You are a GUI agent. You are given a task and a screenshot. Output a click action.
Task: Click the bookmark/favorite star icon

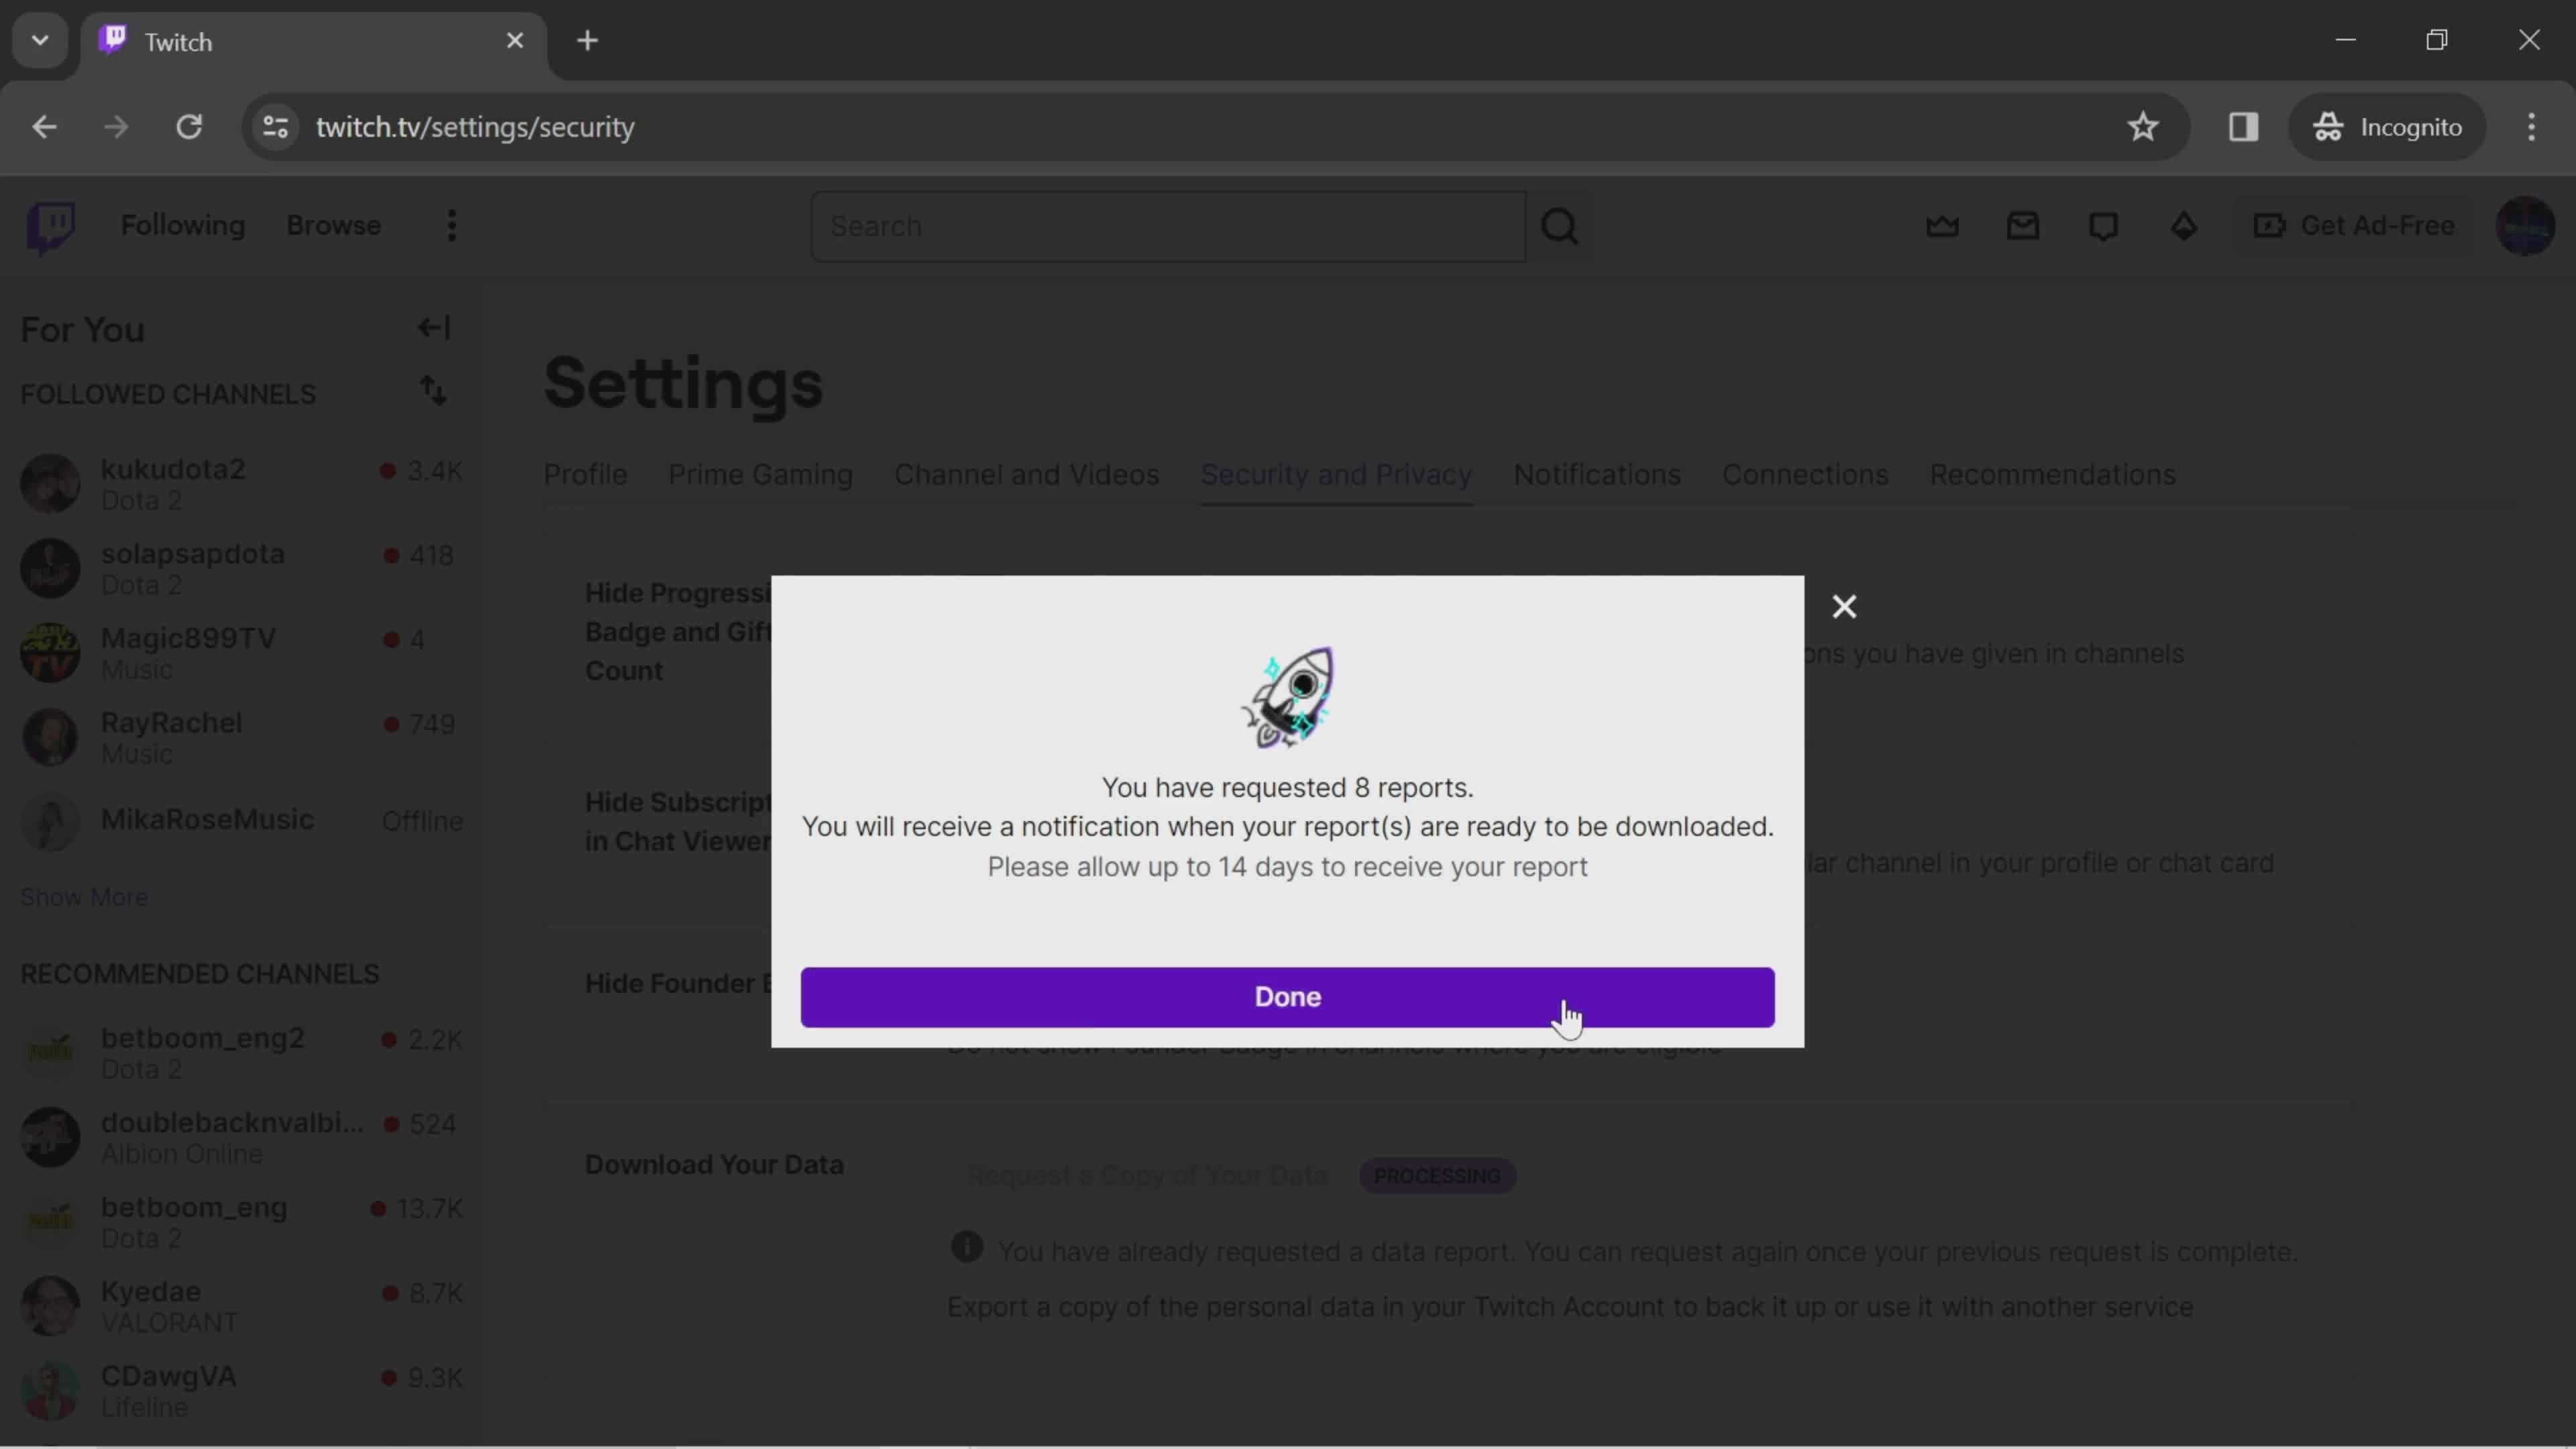pos(2144,125)
